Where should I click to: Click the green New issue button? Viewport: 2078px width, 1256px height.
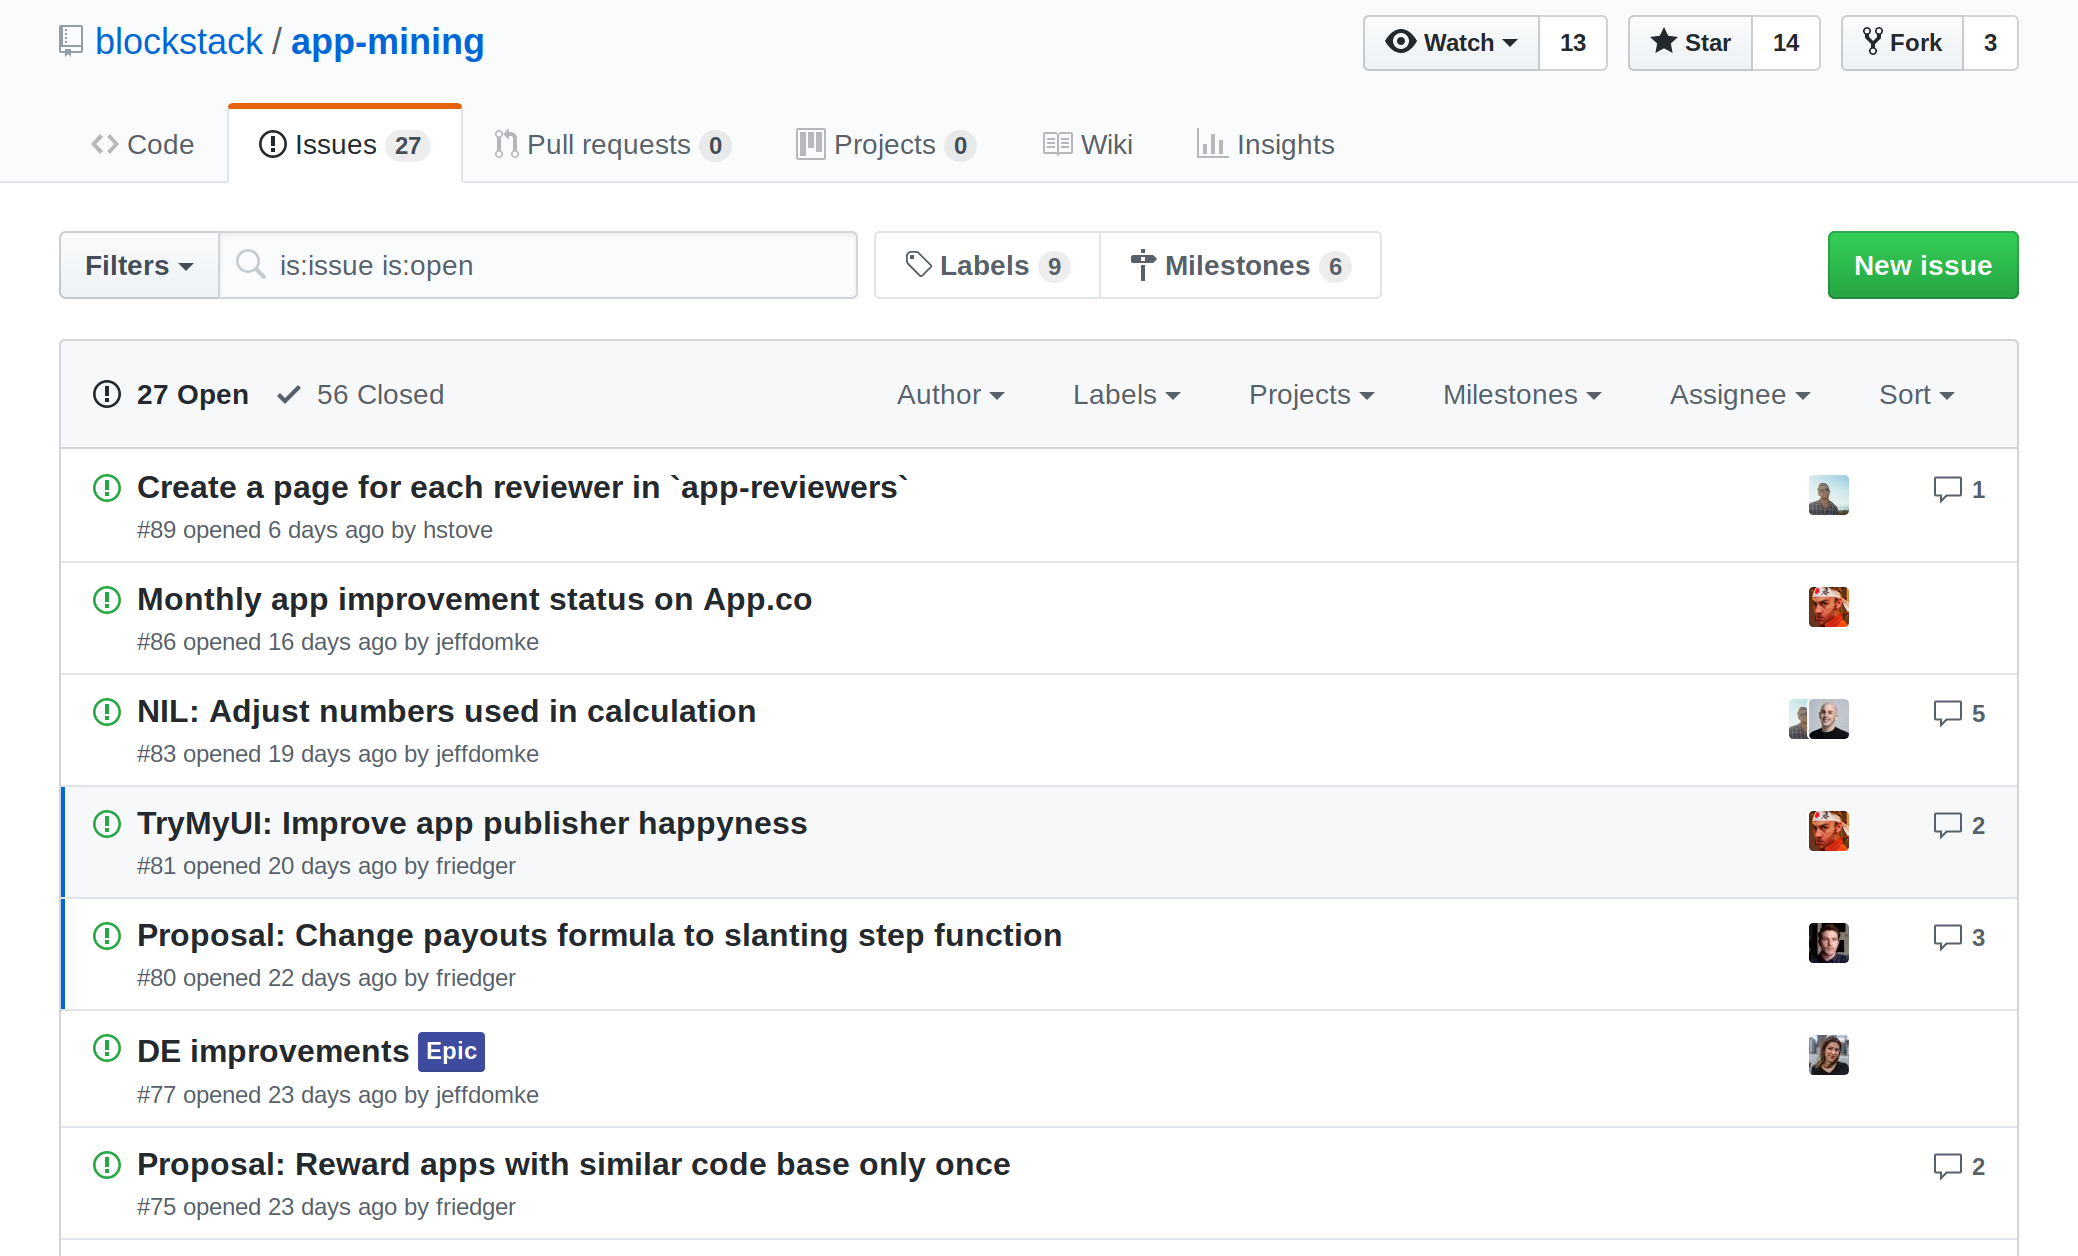click(1922, 266)
